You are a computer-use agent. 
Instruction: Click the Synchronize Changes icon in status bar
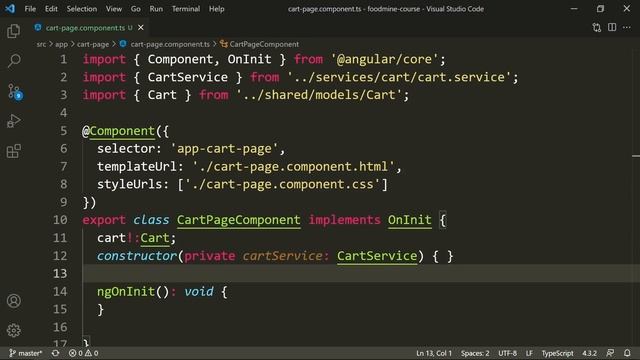coord(55,353)
